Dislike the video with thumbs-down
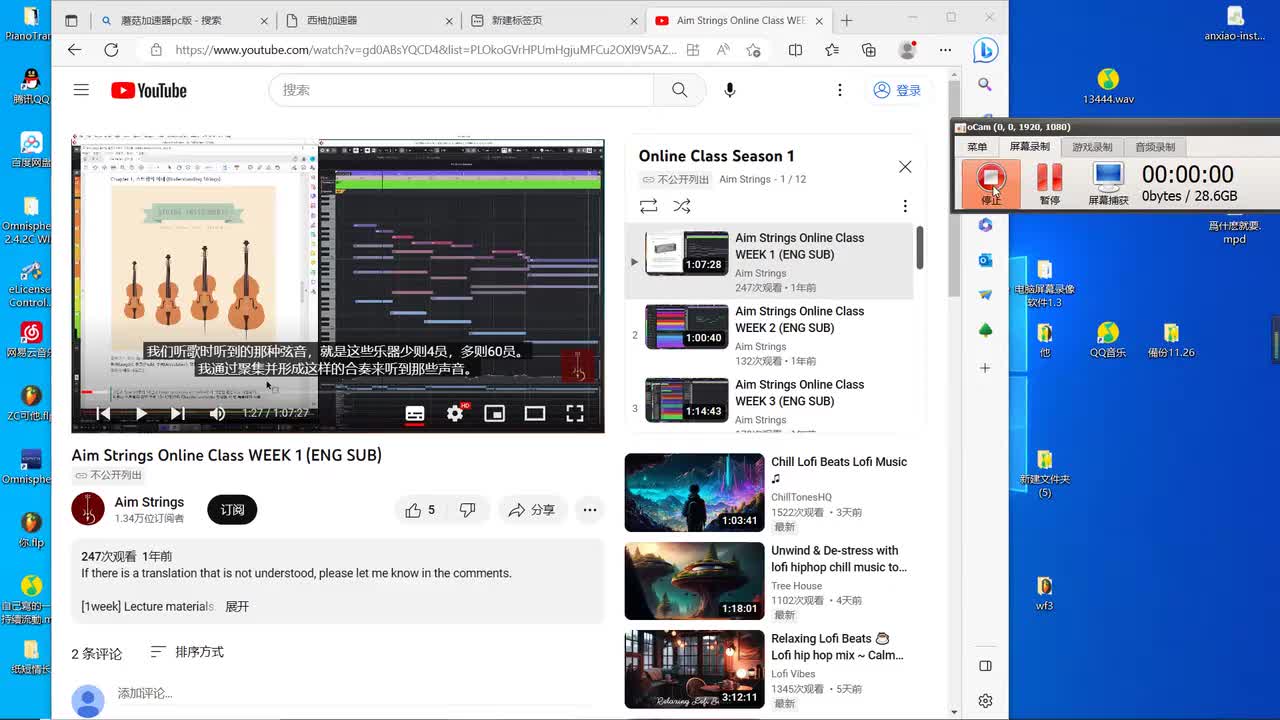 (x=467, y=510)
